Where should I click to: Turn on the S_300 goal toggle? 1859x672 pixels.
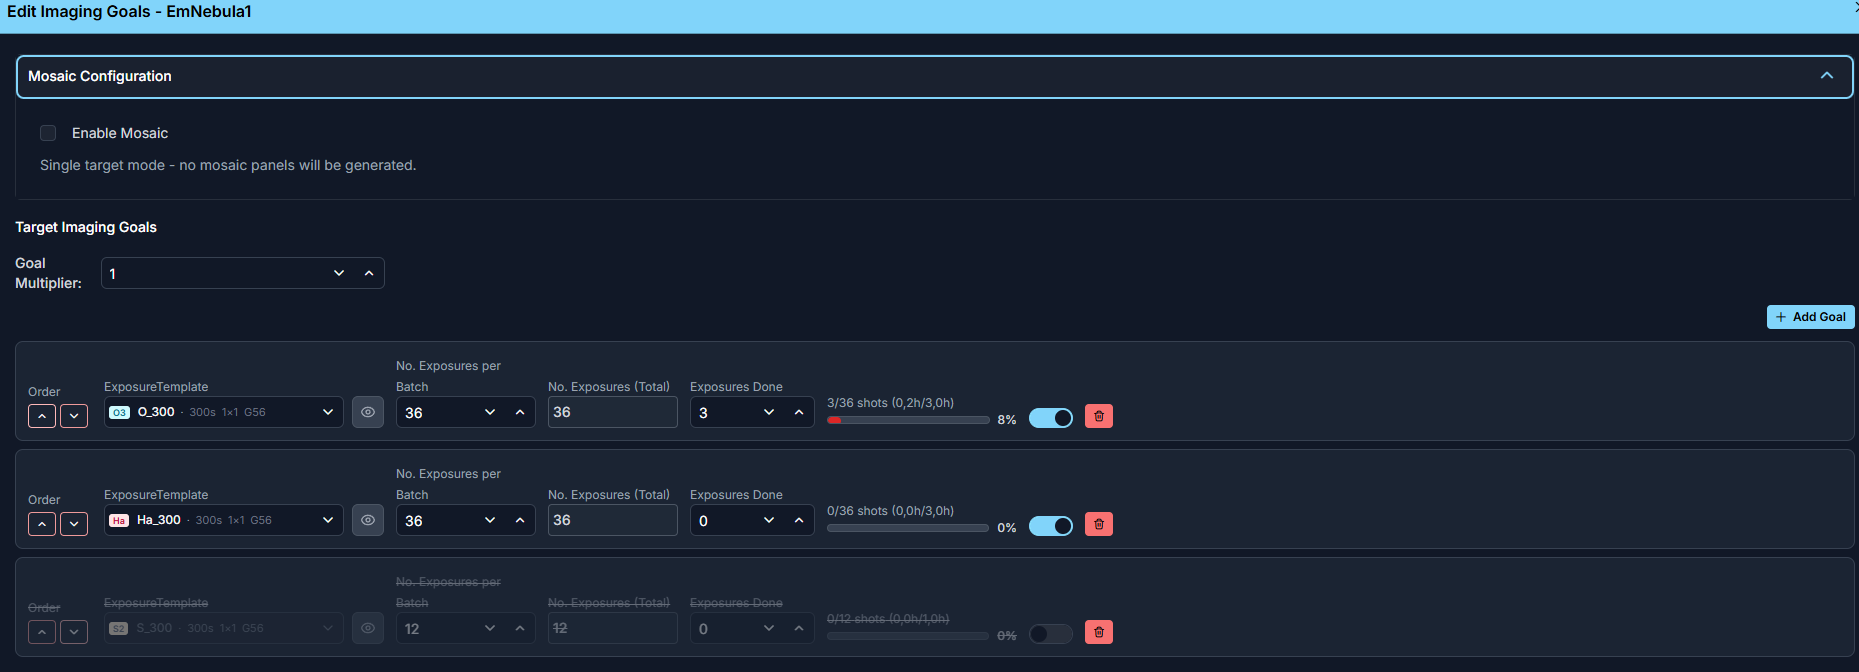point(1050,634)
